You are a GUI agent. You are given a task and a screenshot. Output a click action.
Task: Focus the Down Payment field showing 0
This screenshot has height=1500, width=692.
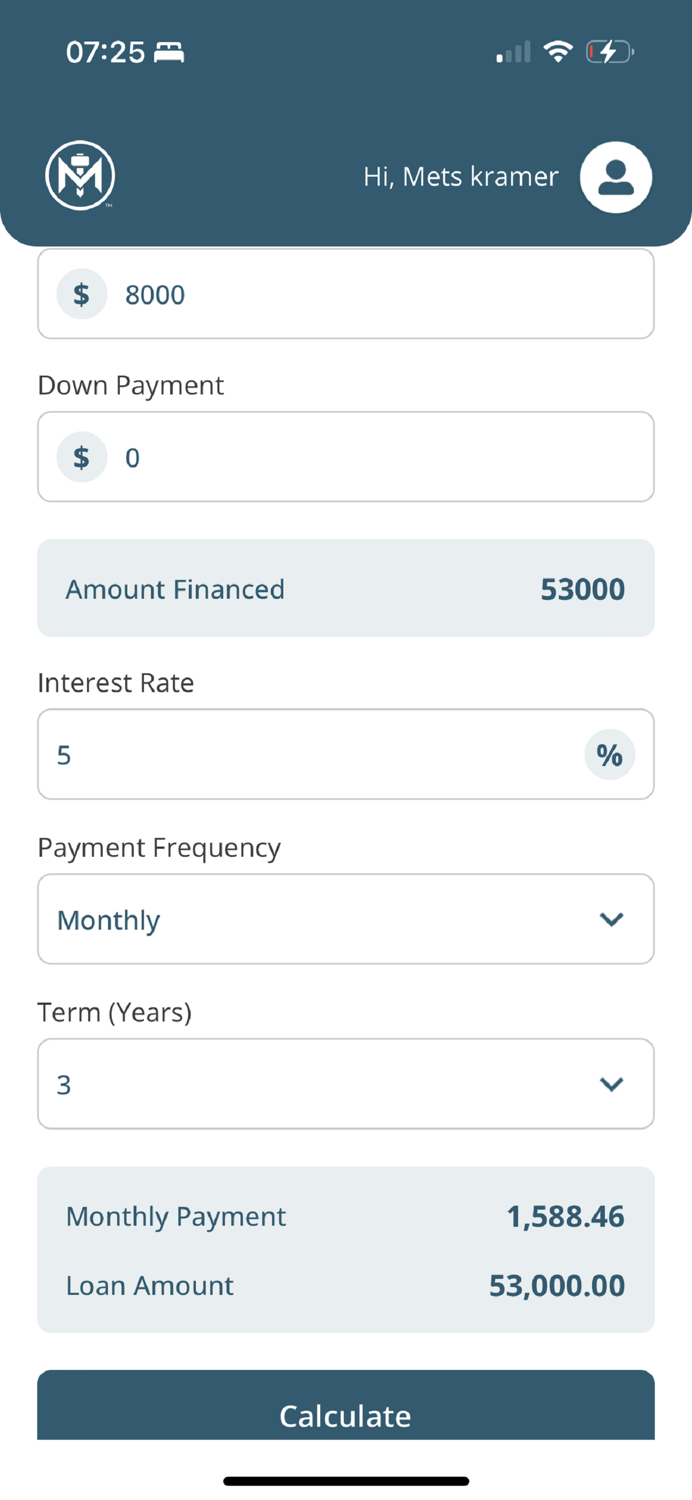click(x=346, y=457)
